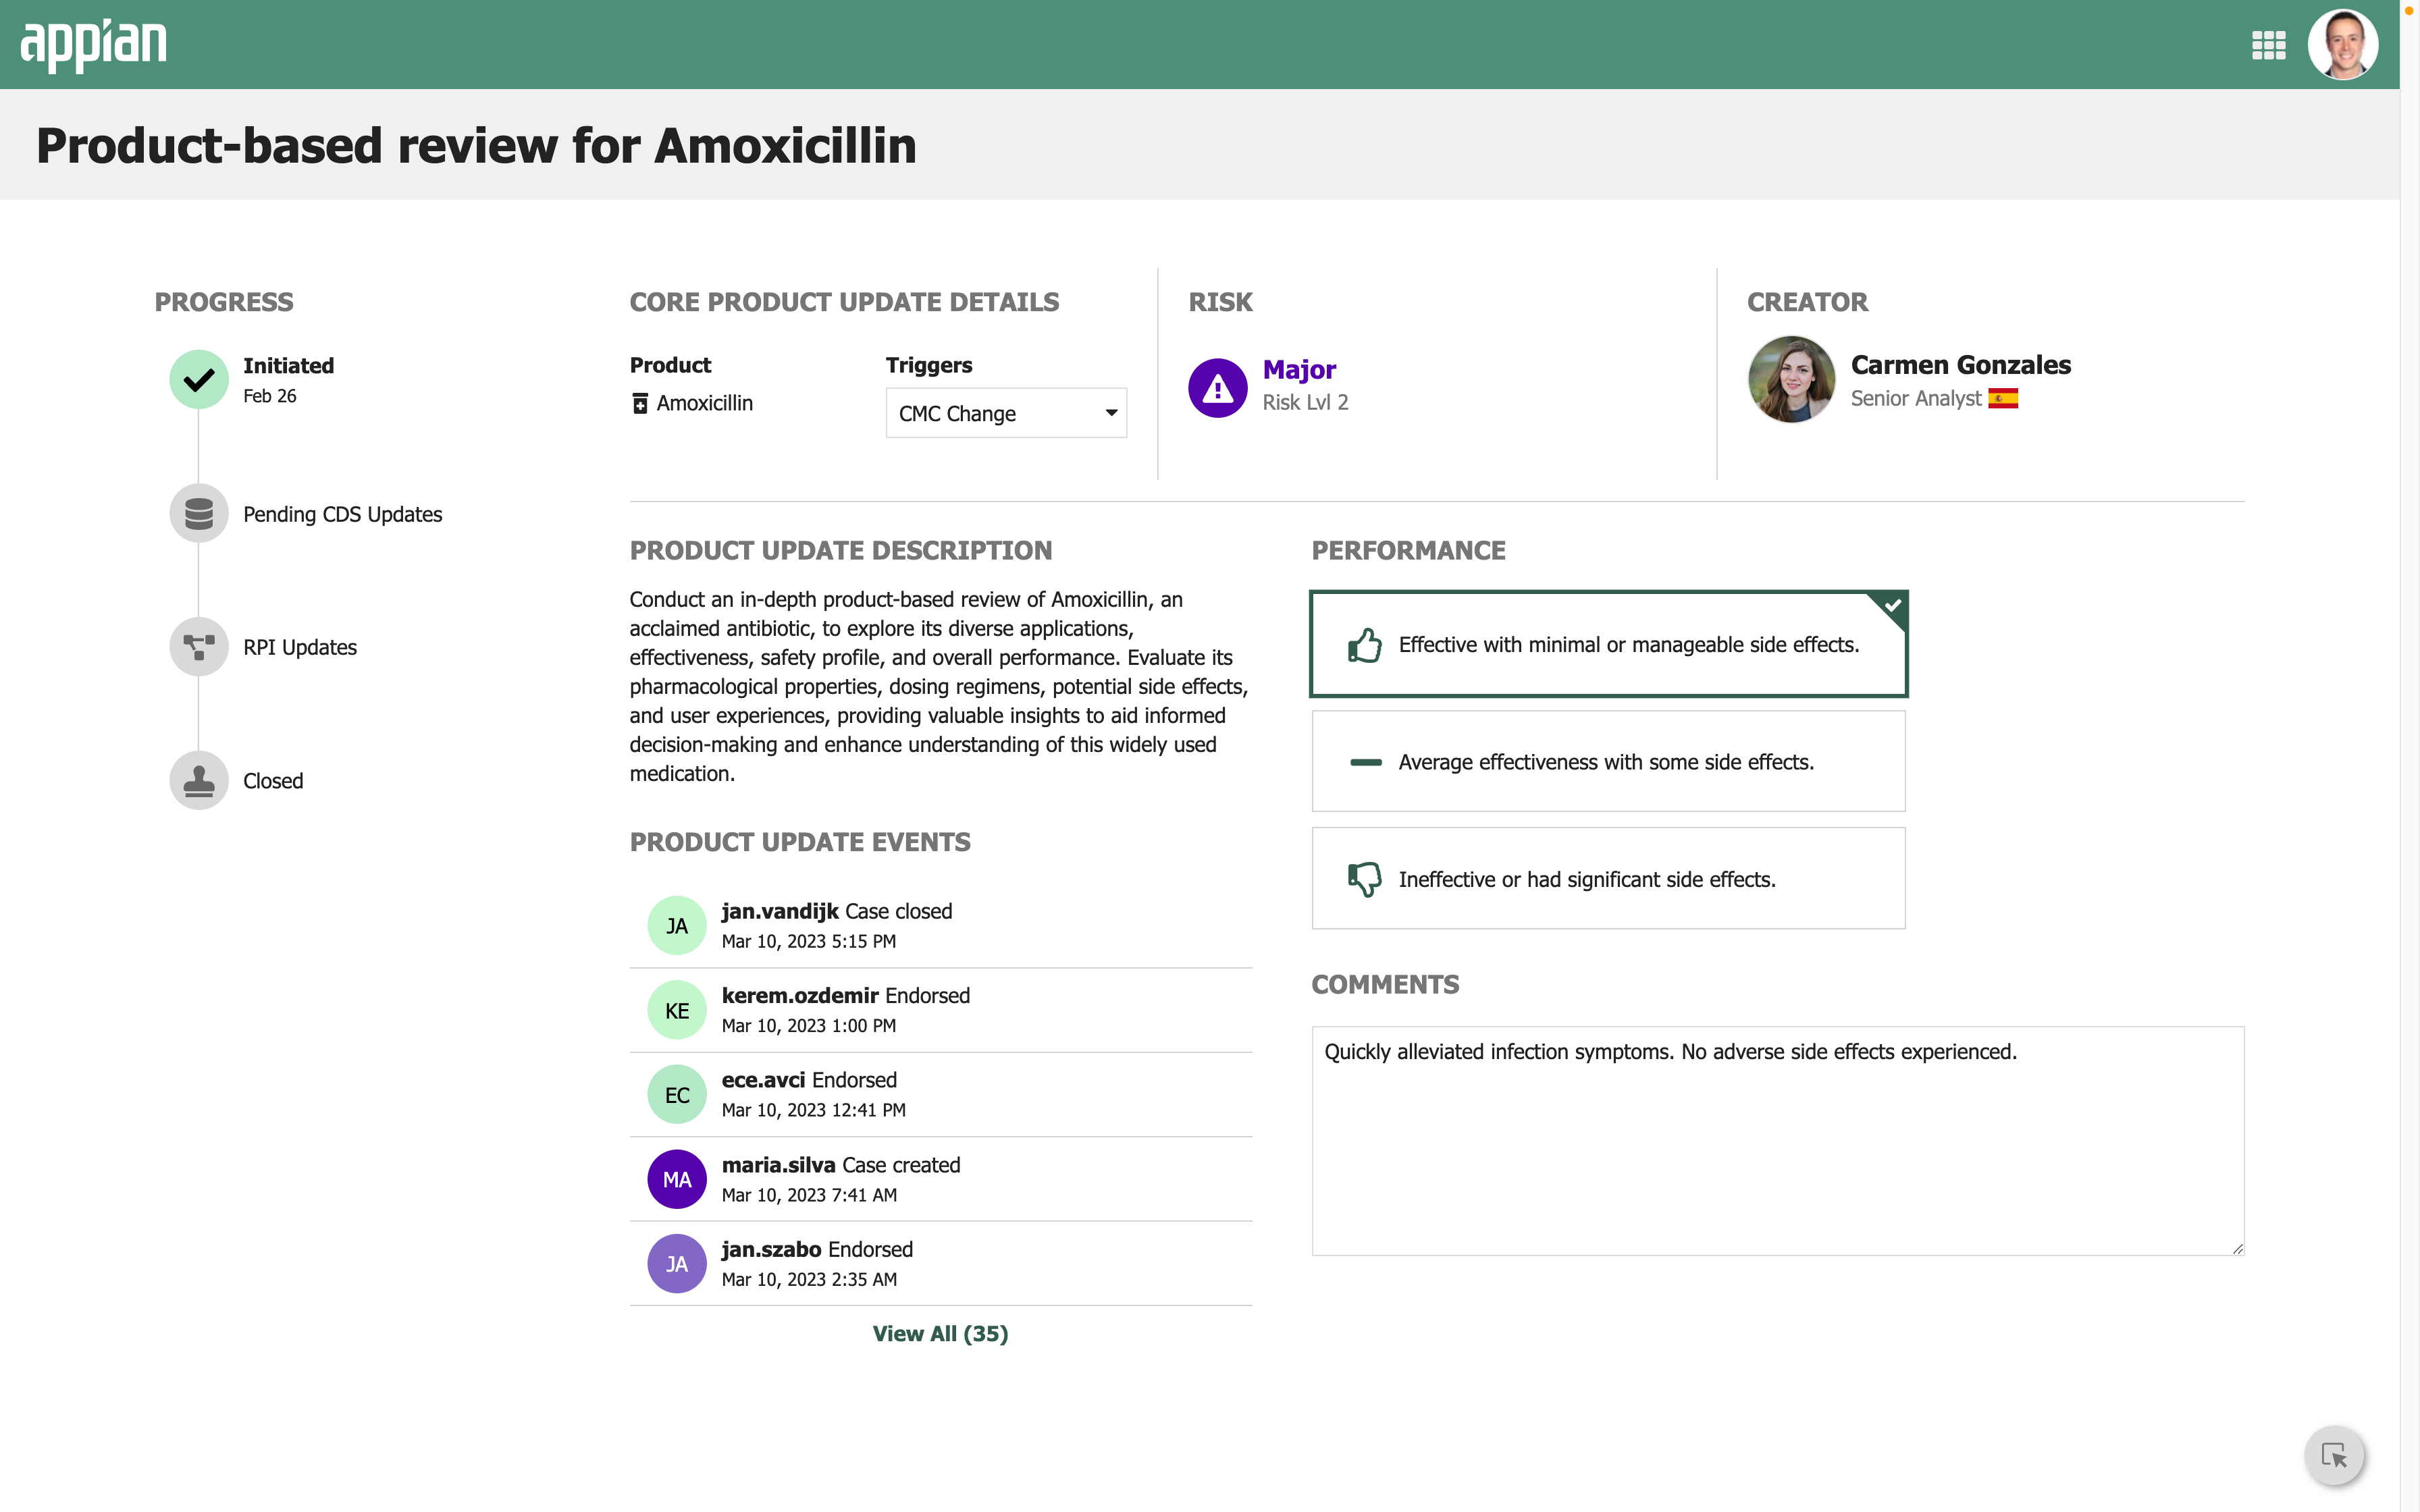2420x1512 pixels.
Task: Click the RPI Updates workflow icon
Action: click(199, 647)
